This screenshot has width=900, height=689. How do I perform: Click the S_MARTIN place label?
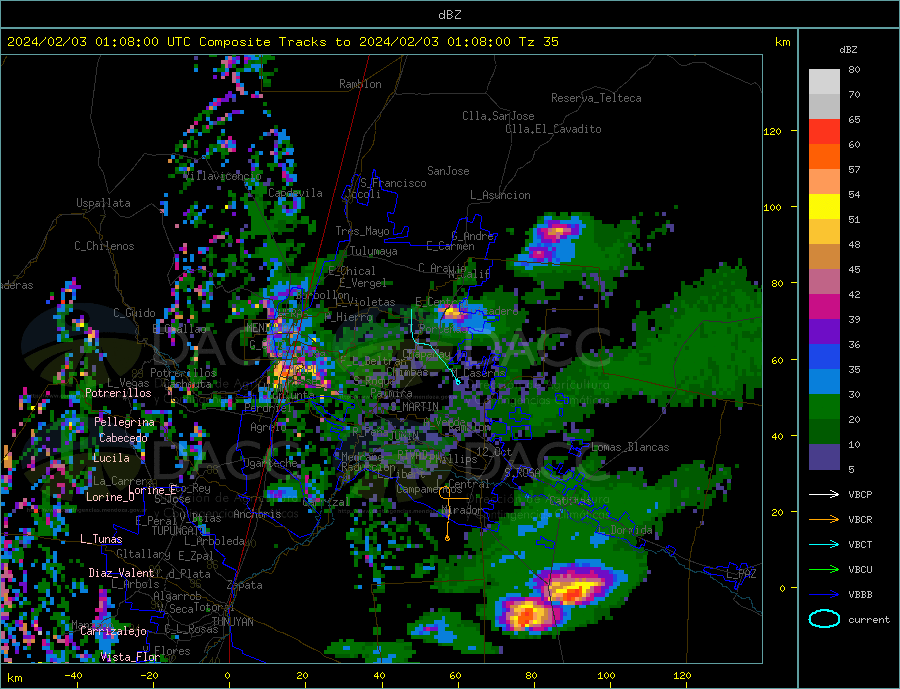[x=414, y=407]
